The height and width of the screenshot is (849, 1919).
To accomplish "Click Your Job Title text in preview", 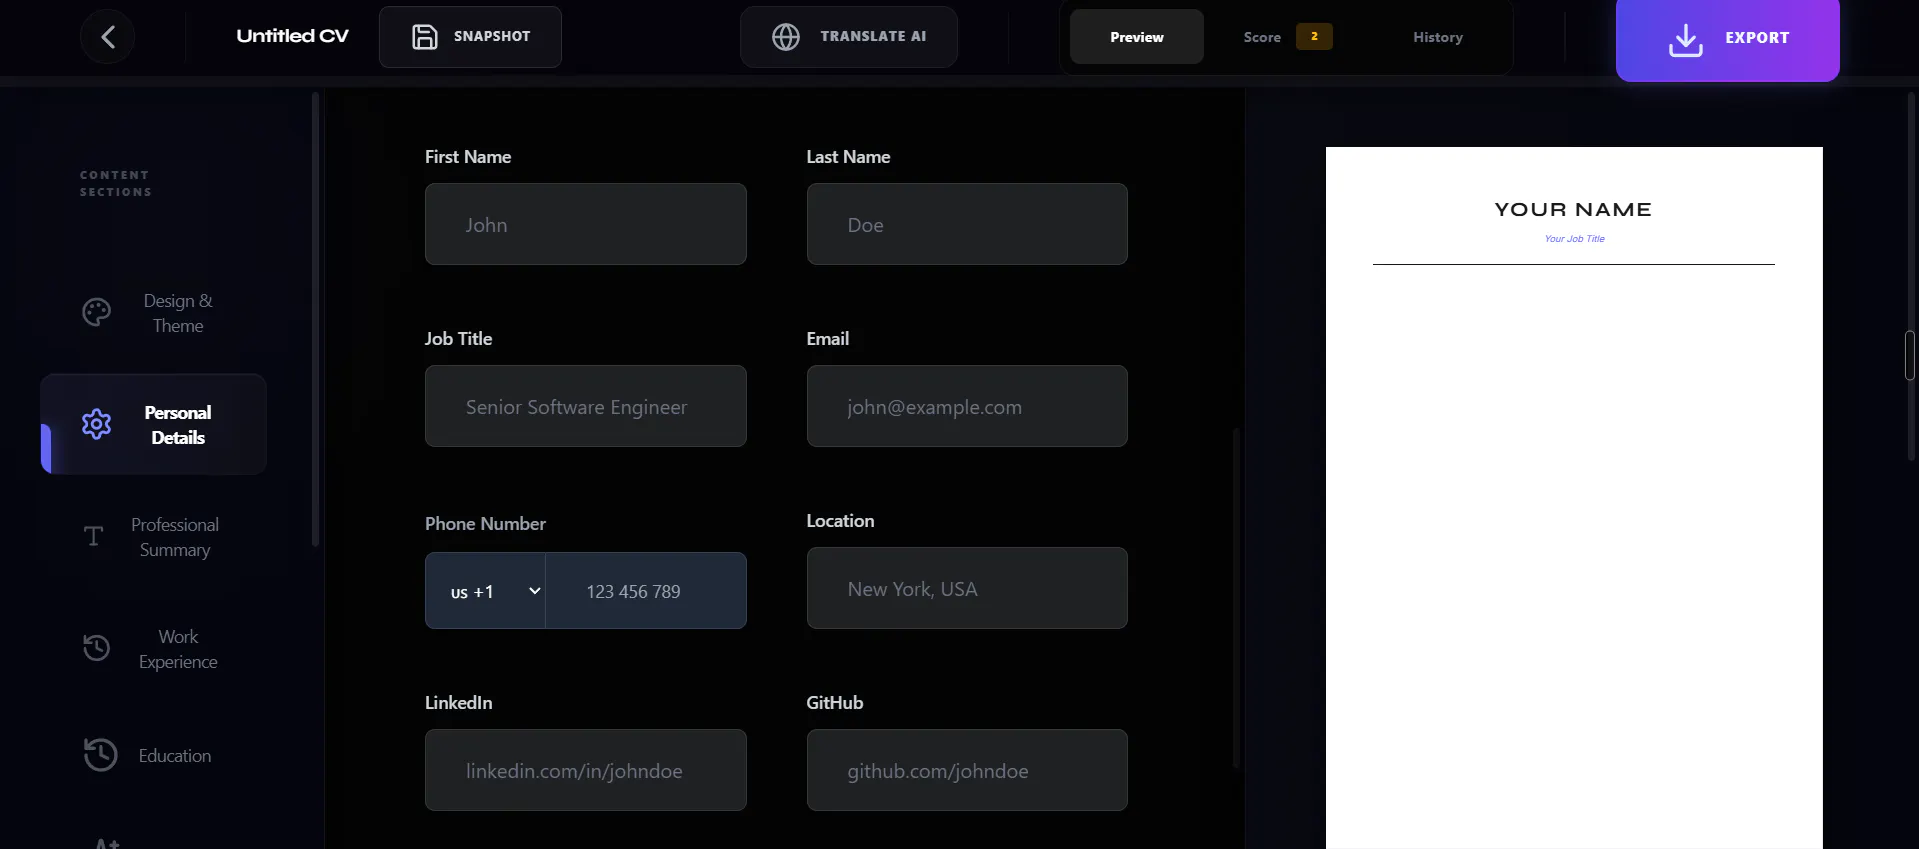I will [1574, 239].
